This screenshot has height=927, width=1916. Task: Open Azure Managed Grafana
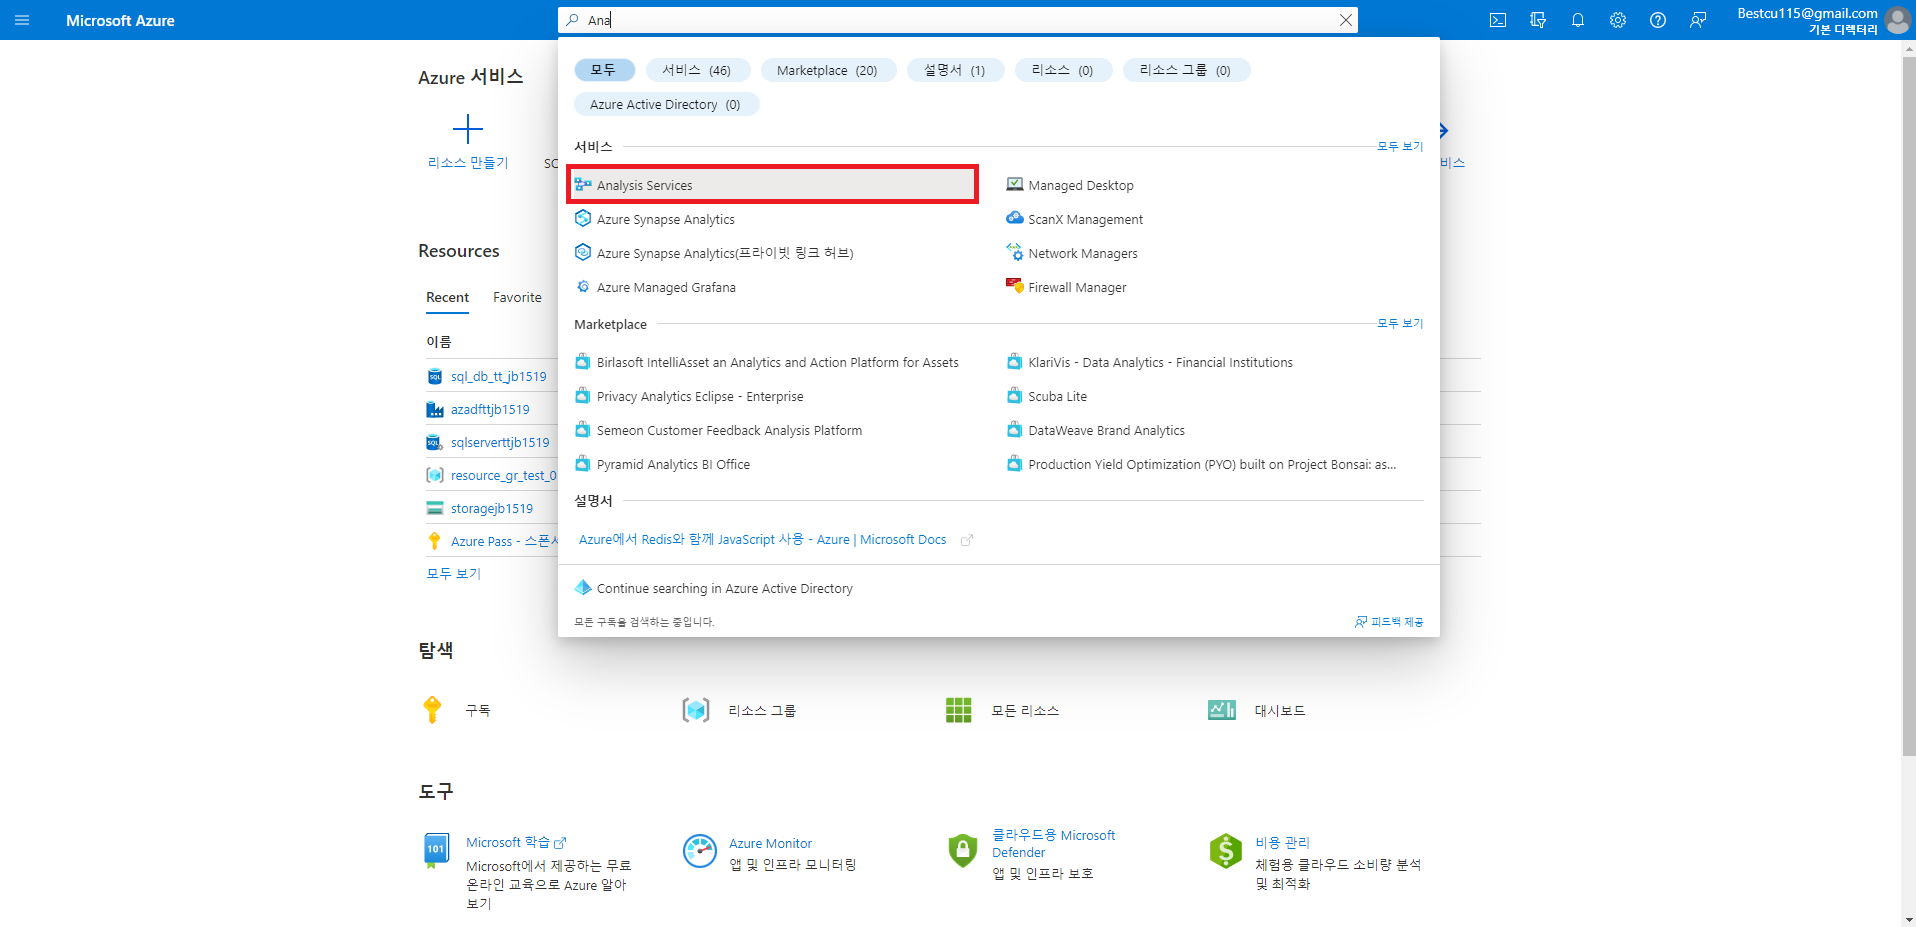(666, 287)
